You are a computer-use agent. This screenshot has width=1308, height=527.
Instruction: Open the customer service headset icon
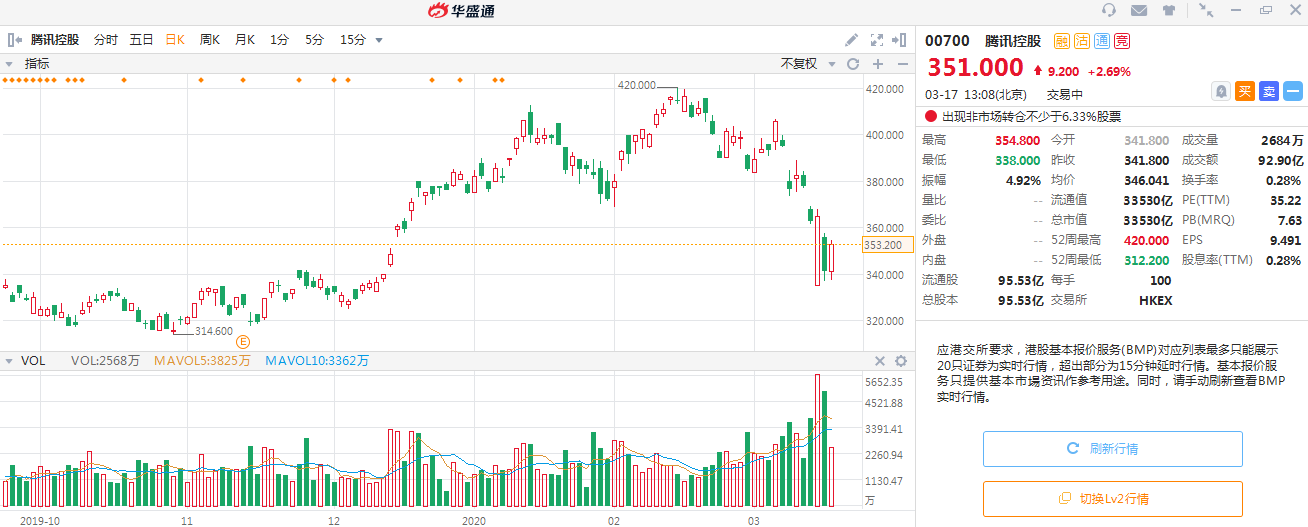point(1108,10)
